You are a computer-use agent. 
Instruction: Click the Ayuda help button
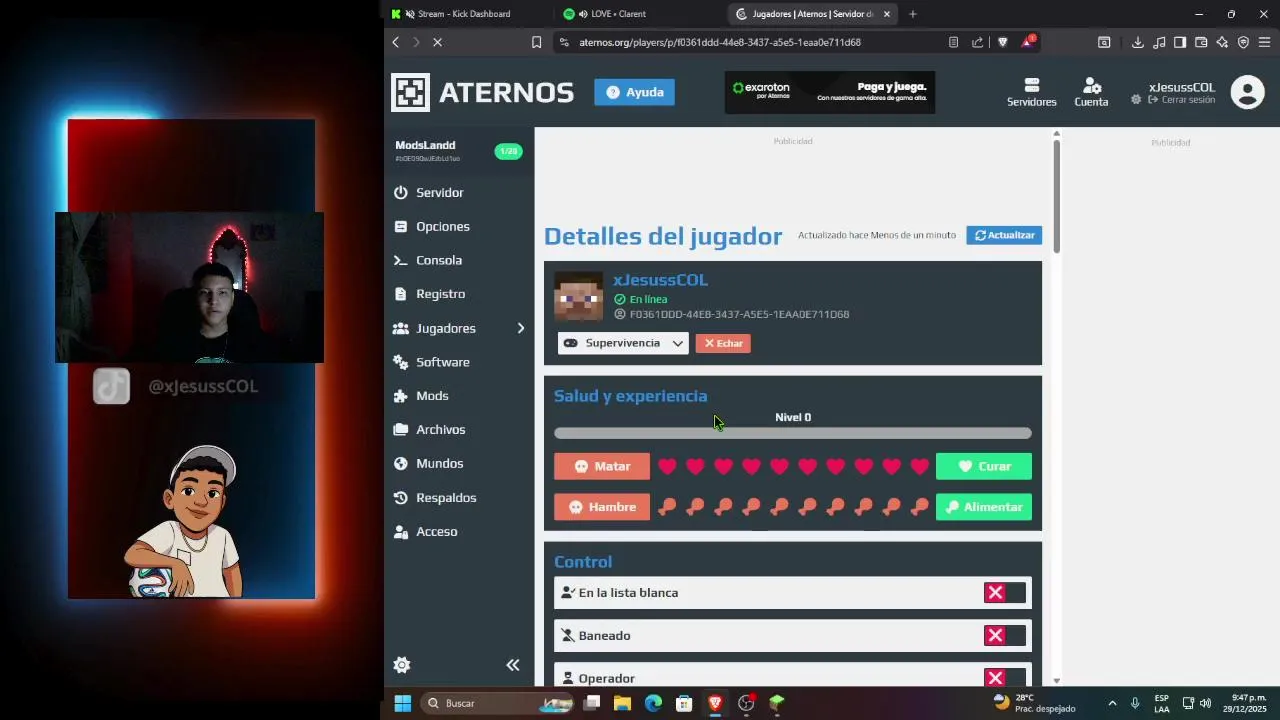[x=634, y=92]
